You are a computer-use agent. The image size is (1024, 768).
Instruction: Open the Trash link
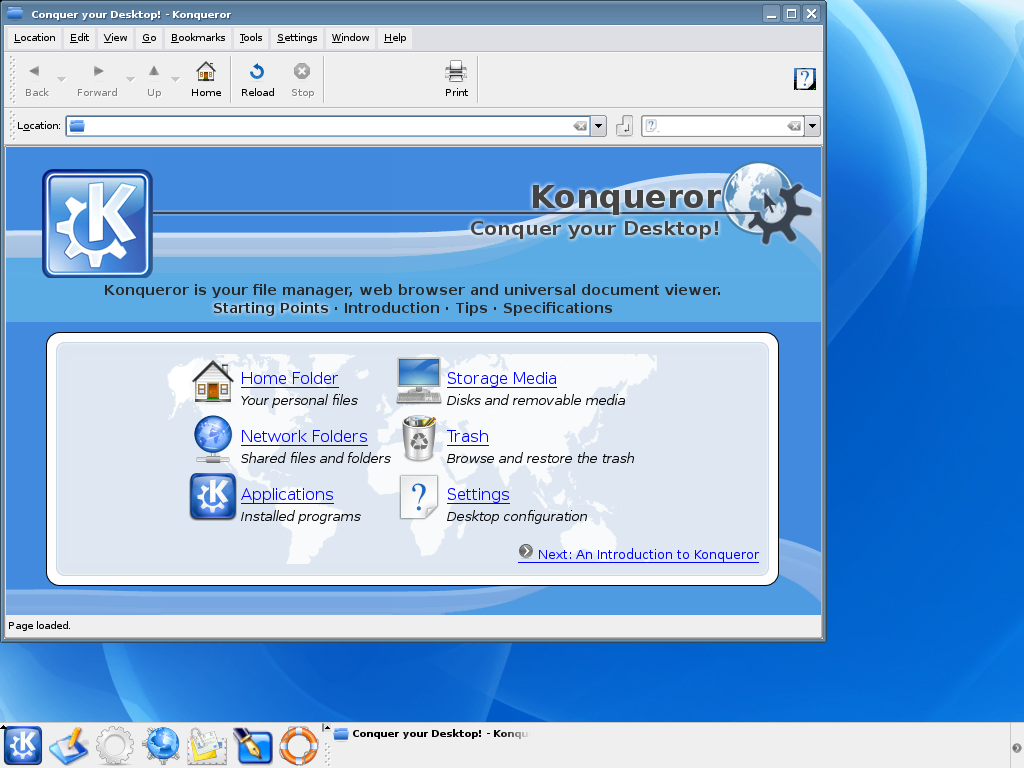468,436
